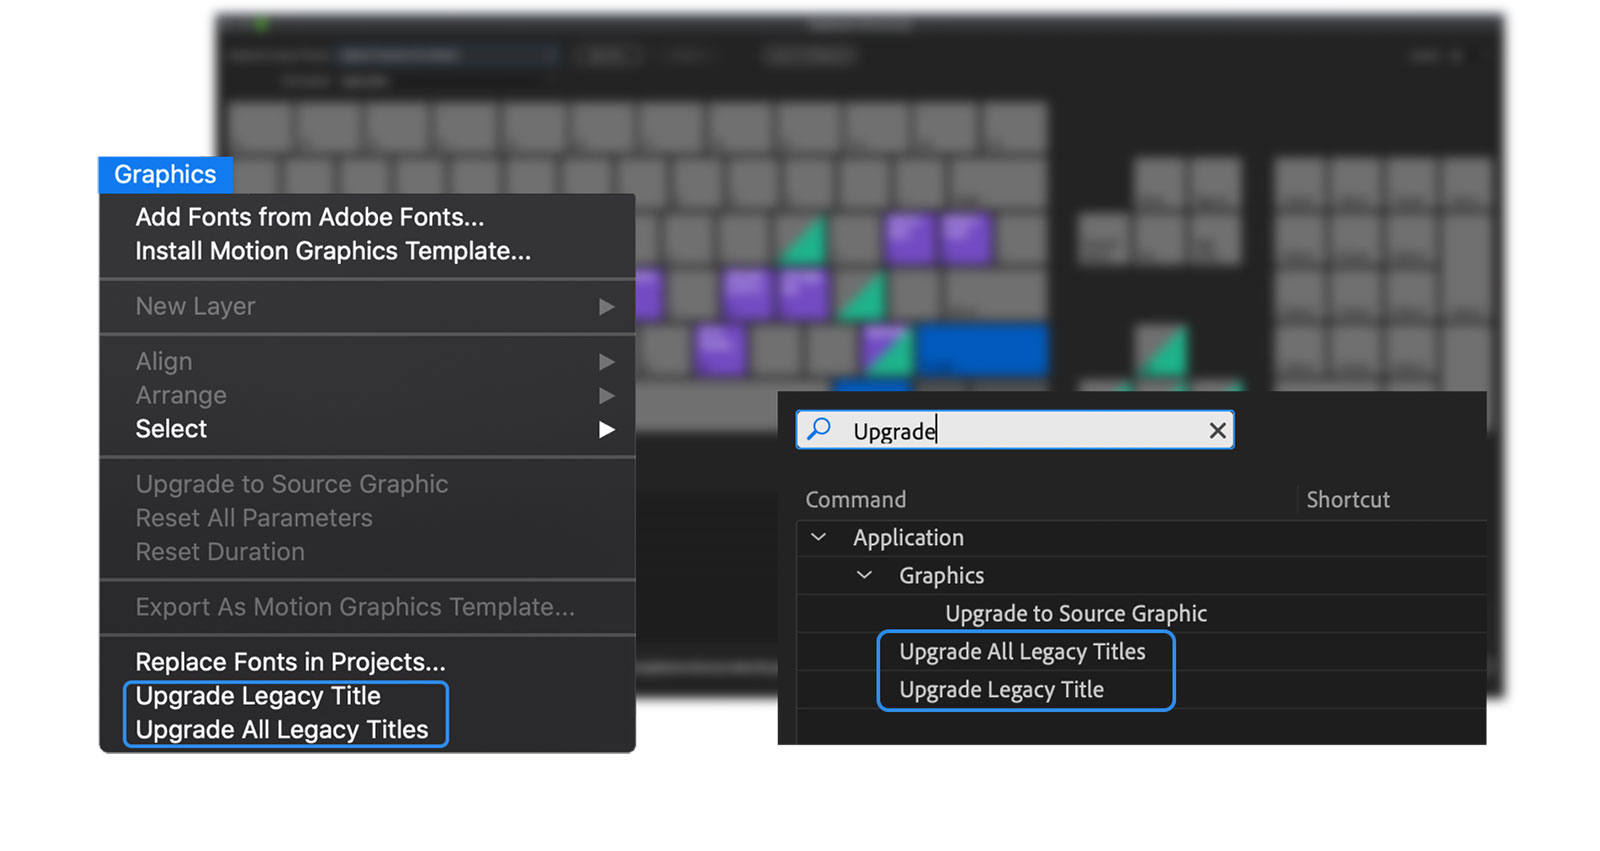Collapse the Graphics command group
Viewport: 1600px width, 851px height.
[865, 576]
